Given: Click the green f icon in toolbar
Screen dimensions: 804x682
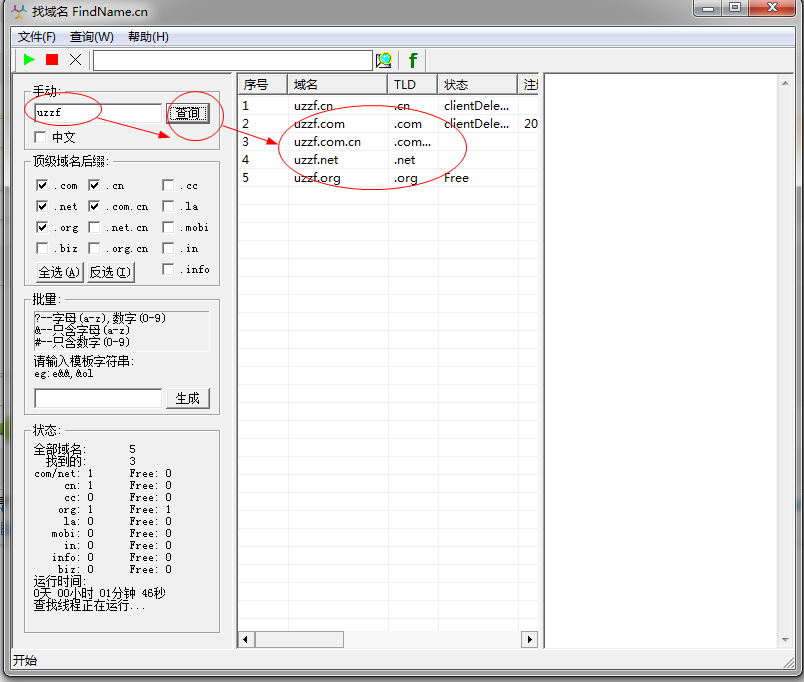Looking at the screenshot, I should point(413,61).
